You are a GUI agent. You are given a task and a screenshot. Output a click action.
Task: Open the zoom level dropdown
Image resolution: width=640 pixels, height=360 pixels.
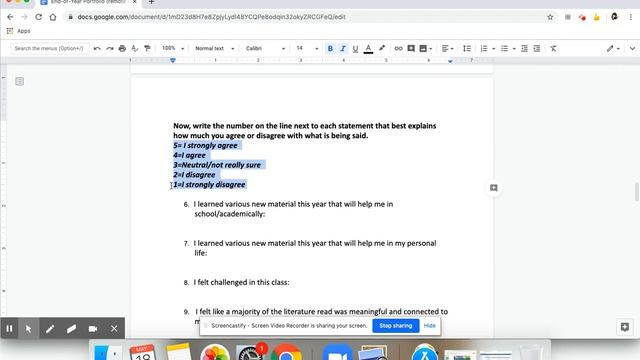click(x=173, y=48)
